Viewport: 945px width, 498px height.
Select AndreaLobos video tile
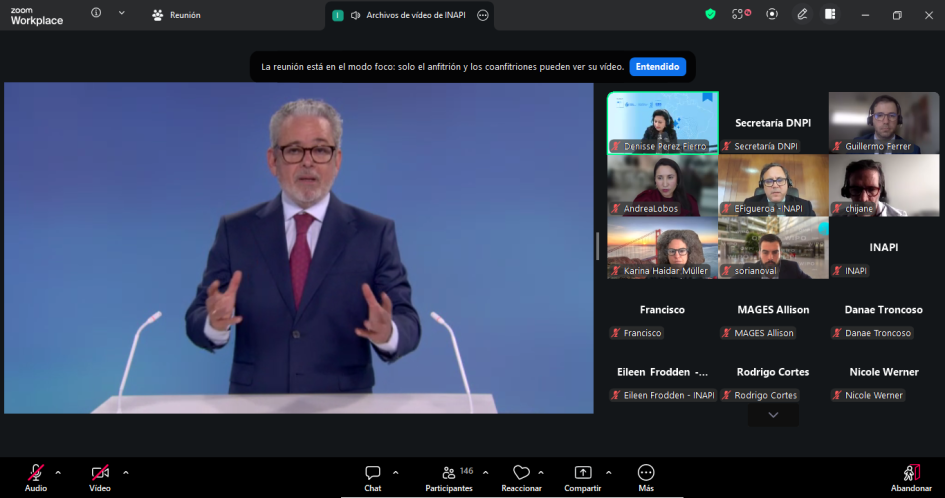(x=662, y=186)
